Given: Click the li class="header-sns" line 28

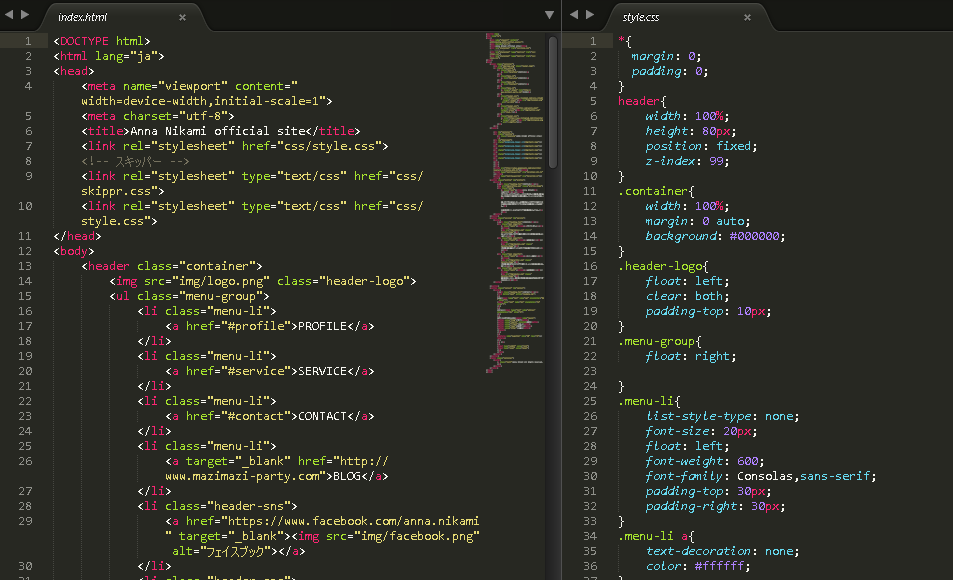Looking at the screenshot, I should tap(217, 506).
